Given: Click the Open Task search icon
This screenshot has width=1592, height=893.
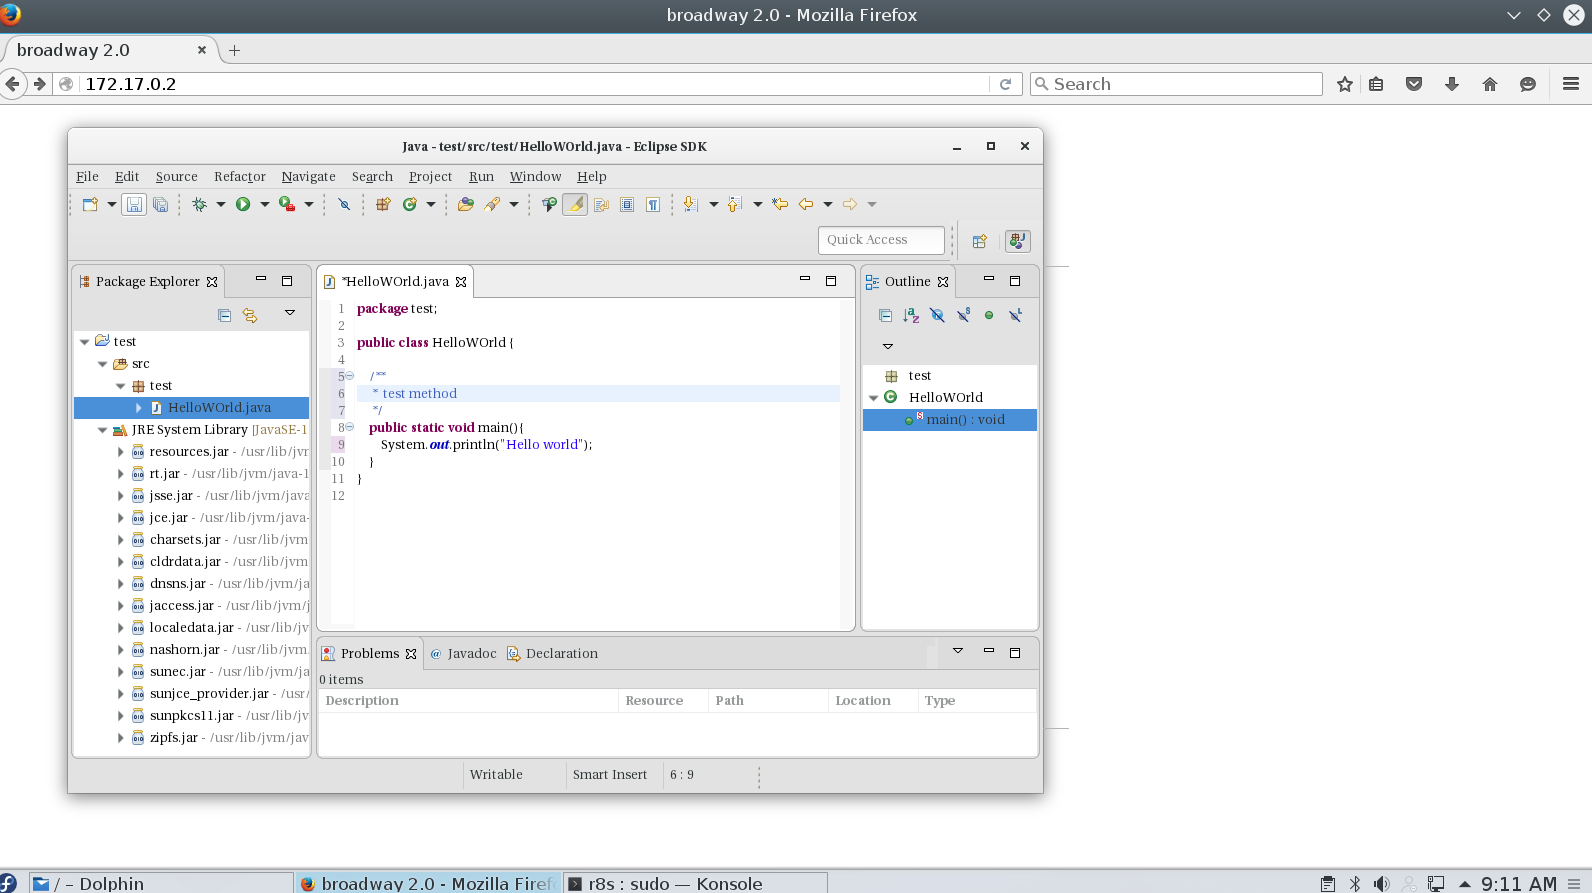Looking at the screenshot, I should [492, 204].
